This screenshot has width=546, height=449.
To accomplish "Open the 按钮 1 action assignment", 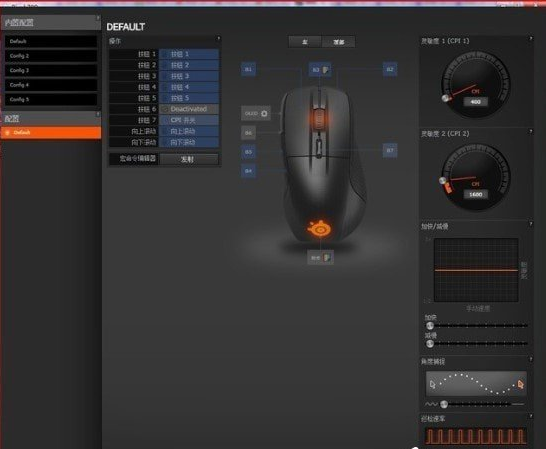I will point(189,54).
